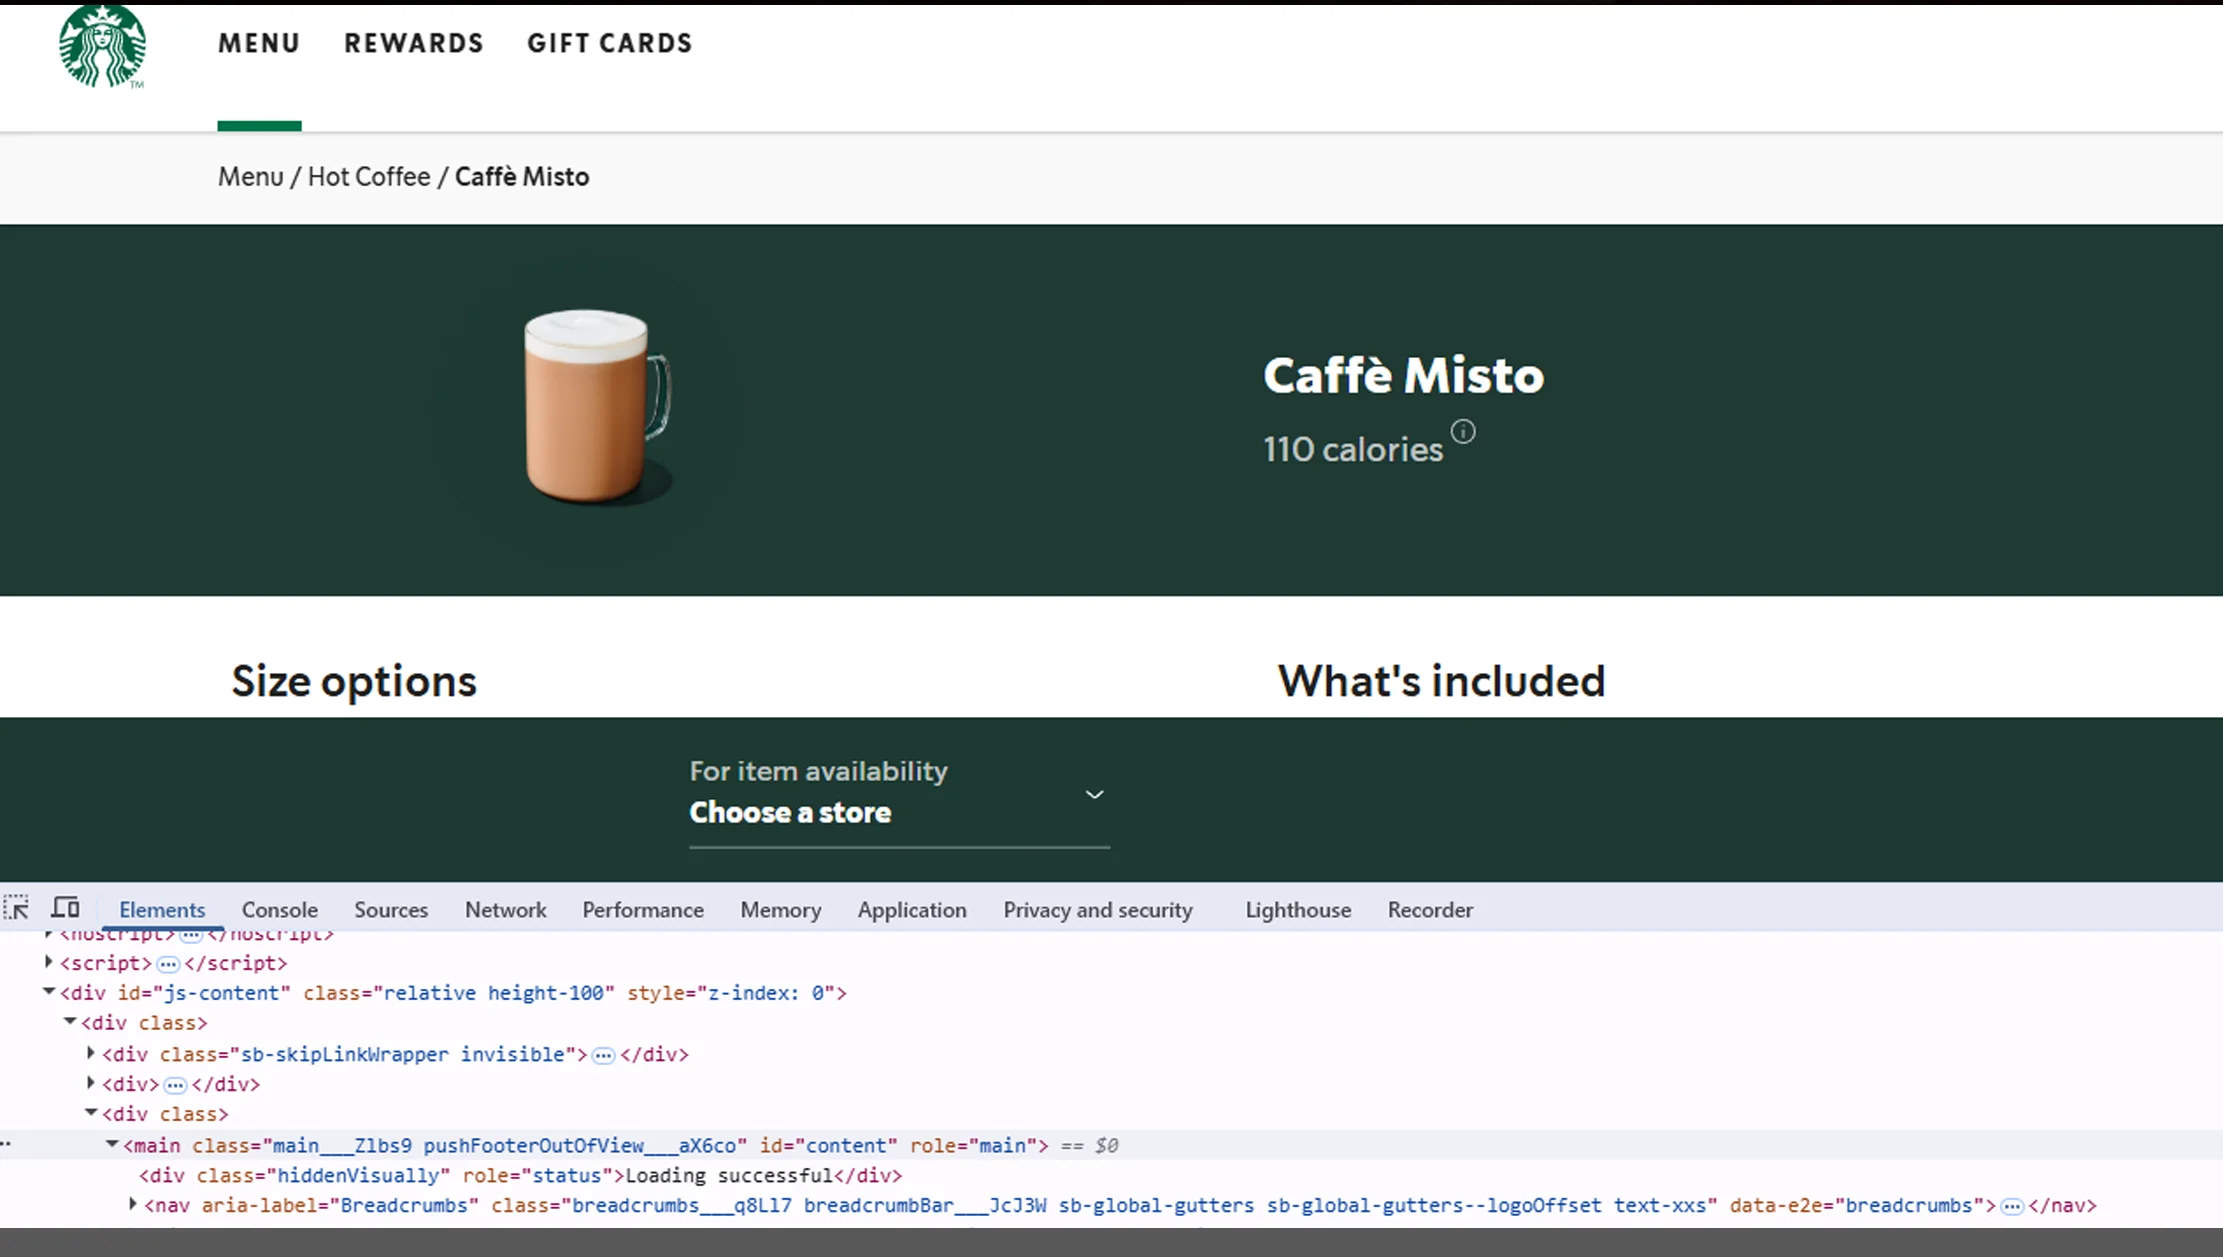The height and width of the screenshot is (1257, 2223).
Task: Open the calories info icon
Action: (x=1463, y=432)
